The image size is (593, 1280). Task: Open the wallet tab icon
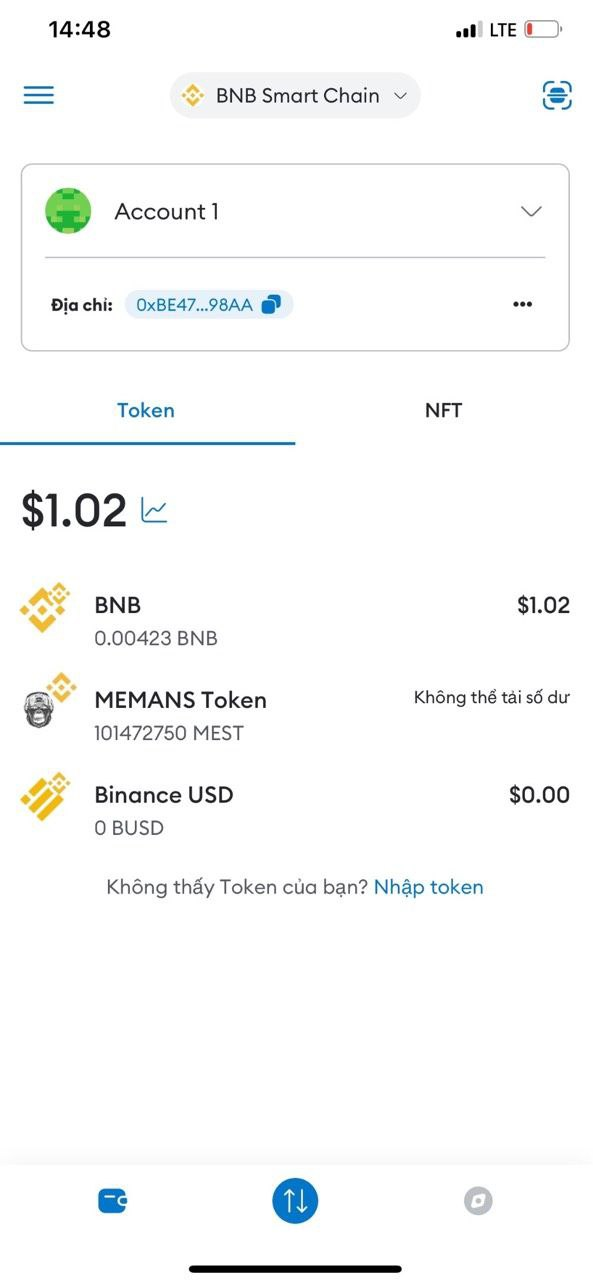tap(113, 1200)
